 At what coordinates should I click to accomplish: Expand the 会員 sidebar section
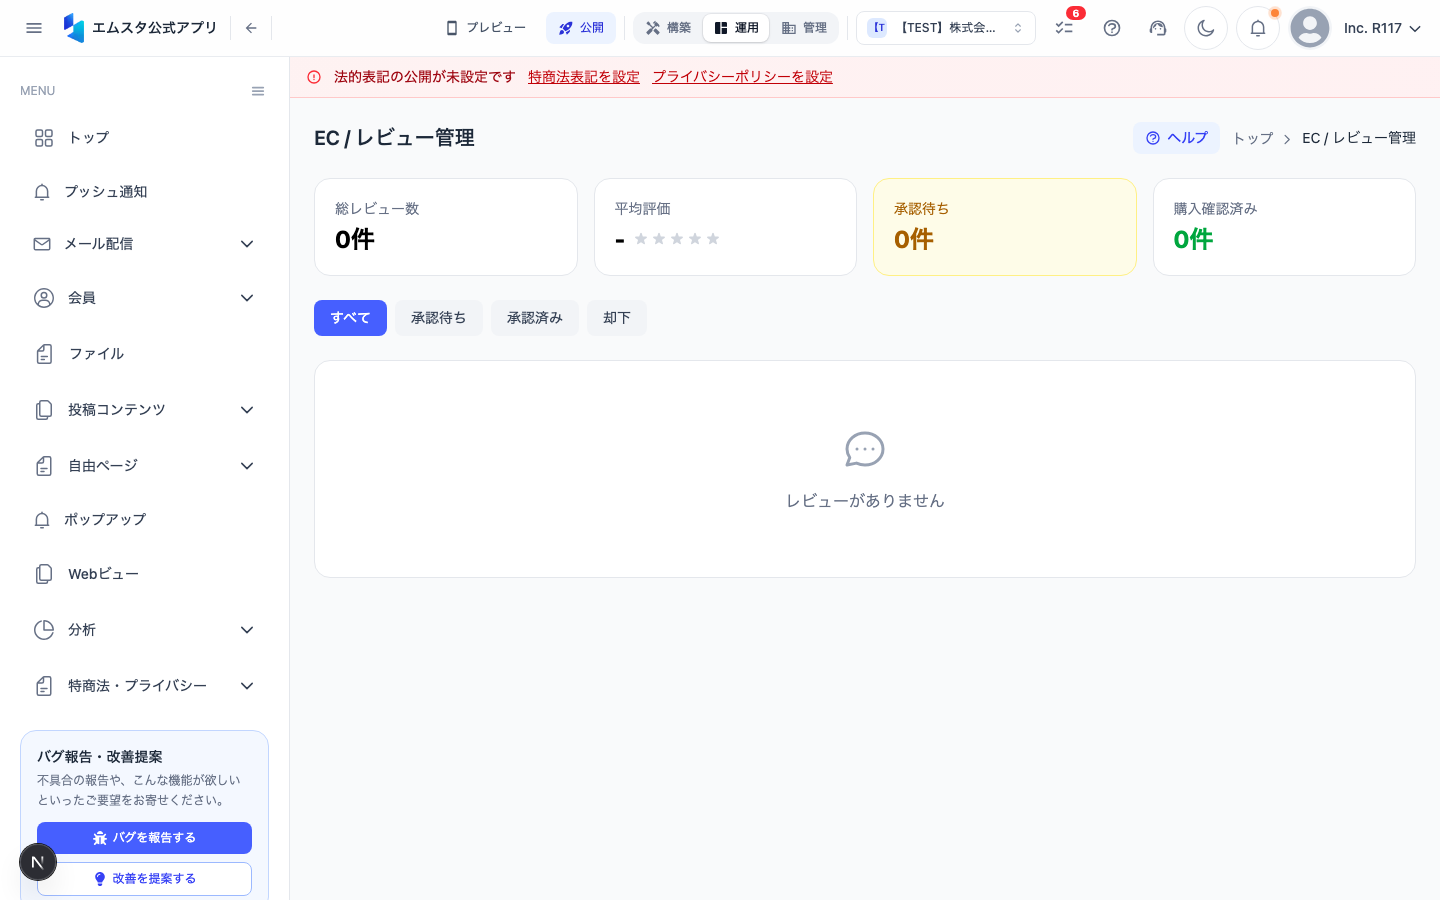144,298
